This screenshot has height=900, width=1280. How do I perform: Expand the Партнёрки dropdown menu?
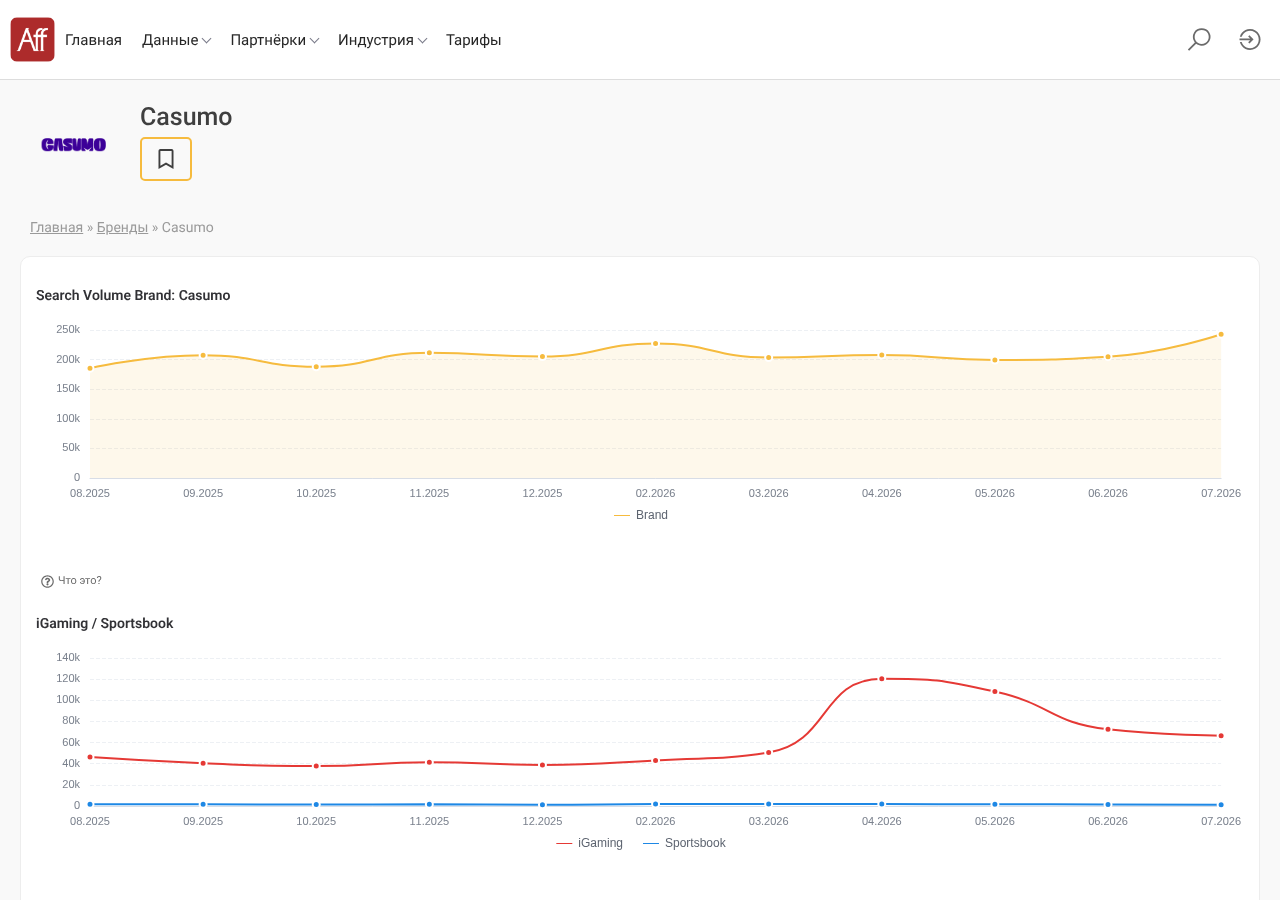pos(274,40)
